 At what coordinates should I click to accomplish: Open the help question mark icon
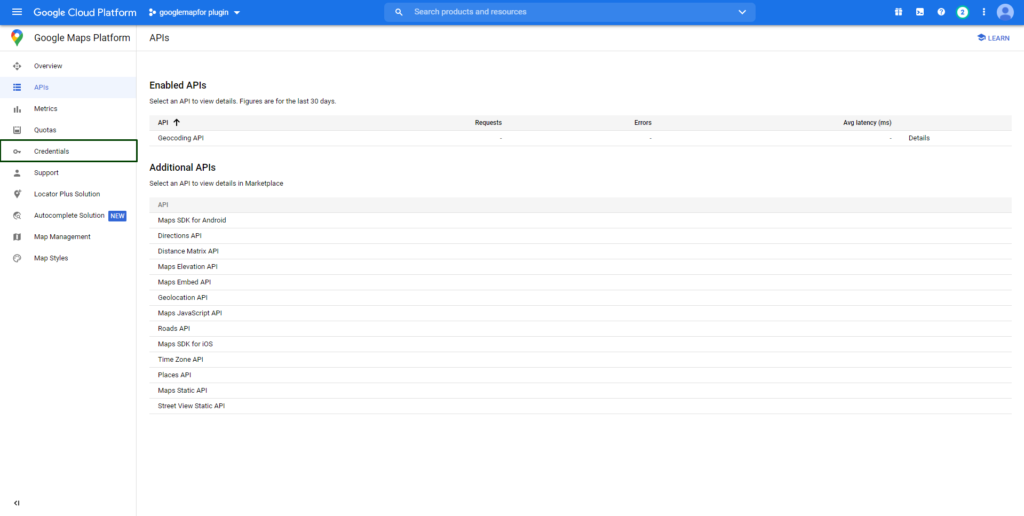pos(941,12)
